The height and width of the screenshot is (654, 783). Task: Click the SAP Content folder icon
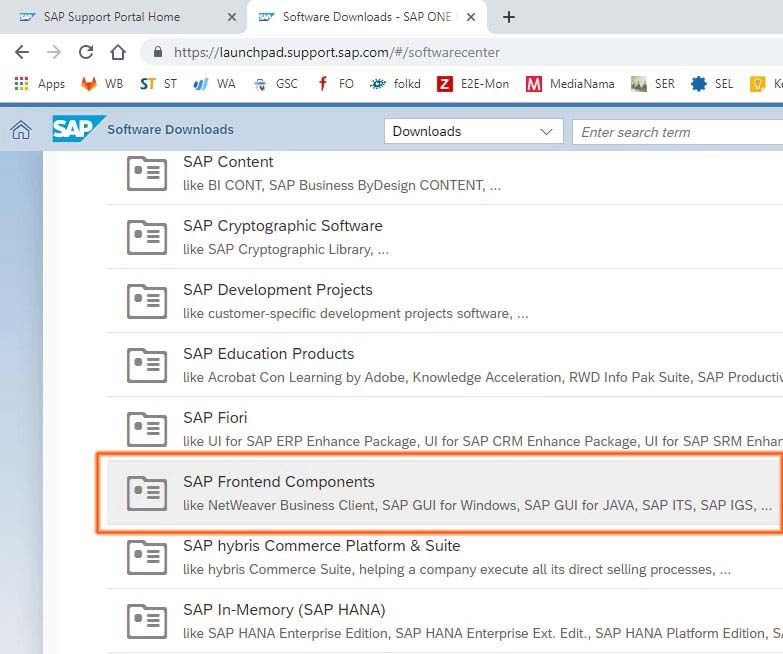click(x=147, y=173)
